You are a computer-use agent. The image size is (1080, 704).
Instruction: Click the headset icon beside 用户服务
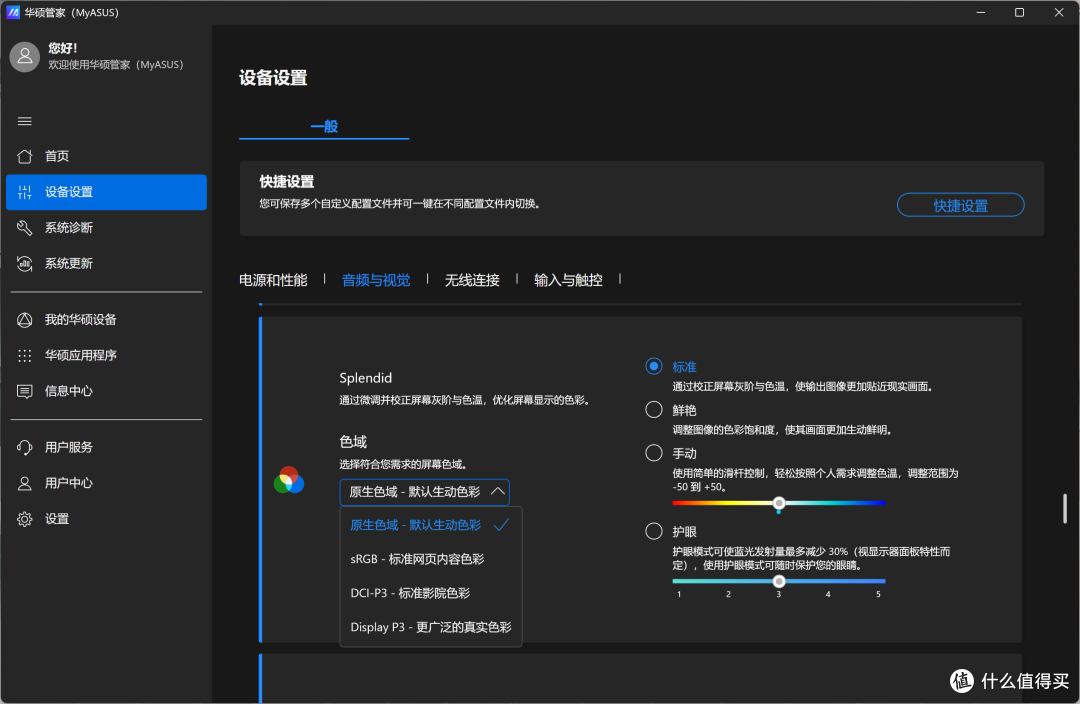coord(25,448)
